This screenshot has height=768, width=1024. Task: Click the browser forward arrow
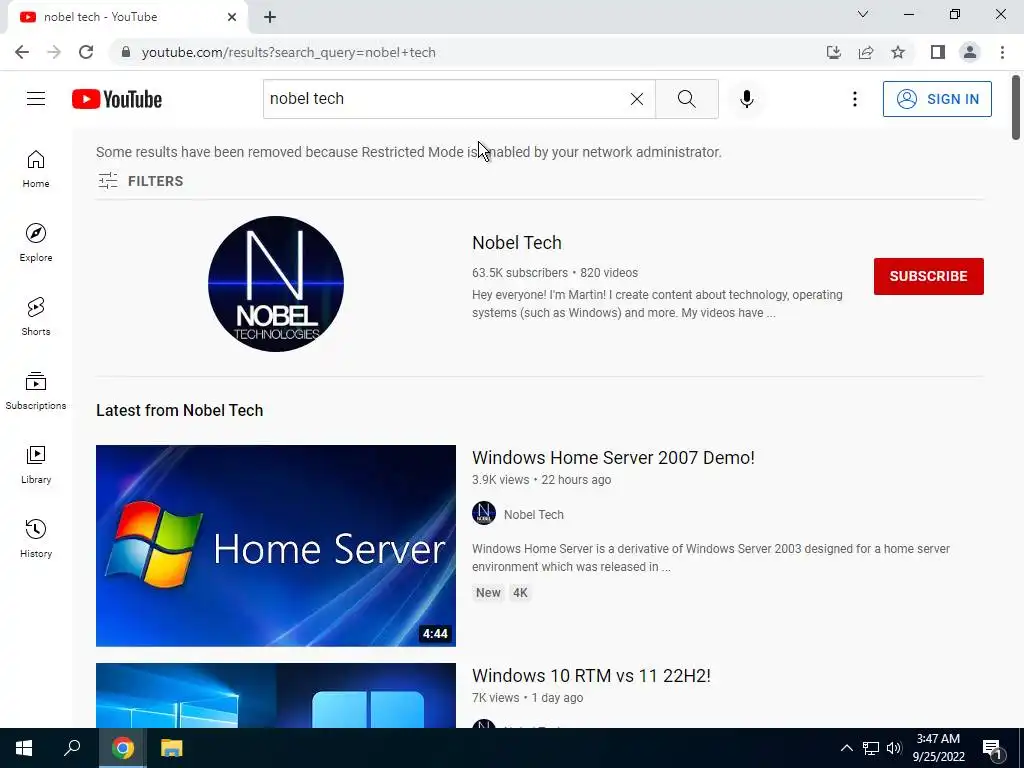tap(54, 52)
